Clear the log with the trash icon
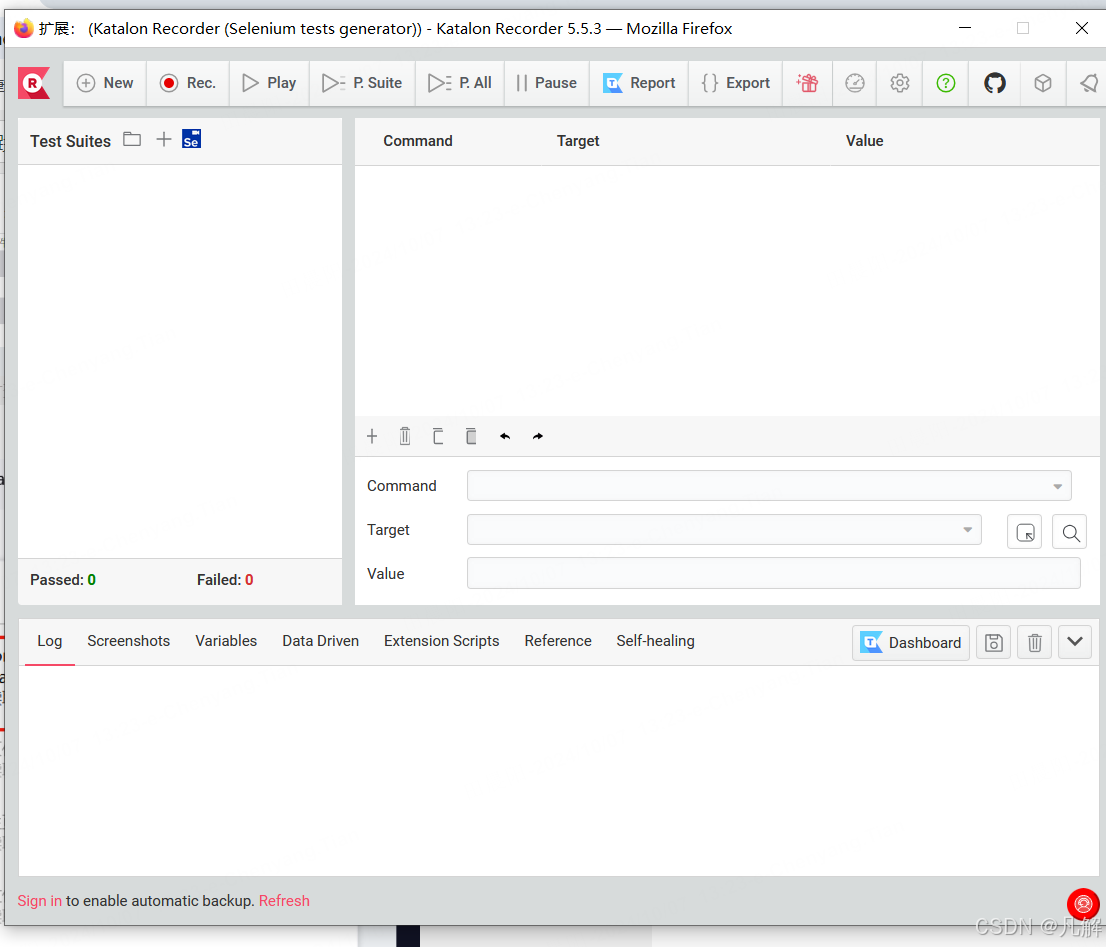 click(1035, 642)
